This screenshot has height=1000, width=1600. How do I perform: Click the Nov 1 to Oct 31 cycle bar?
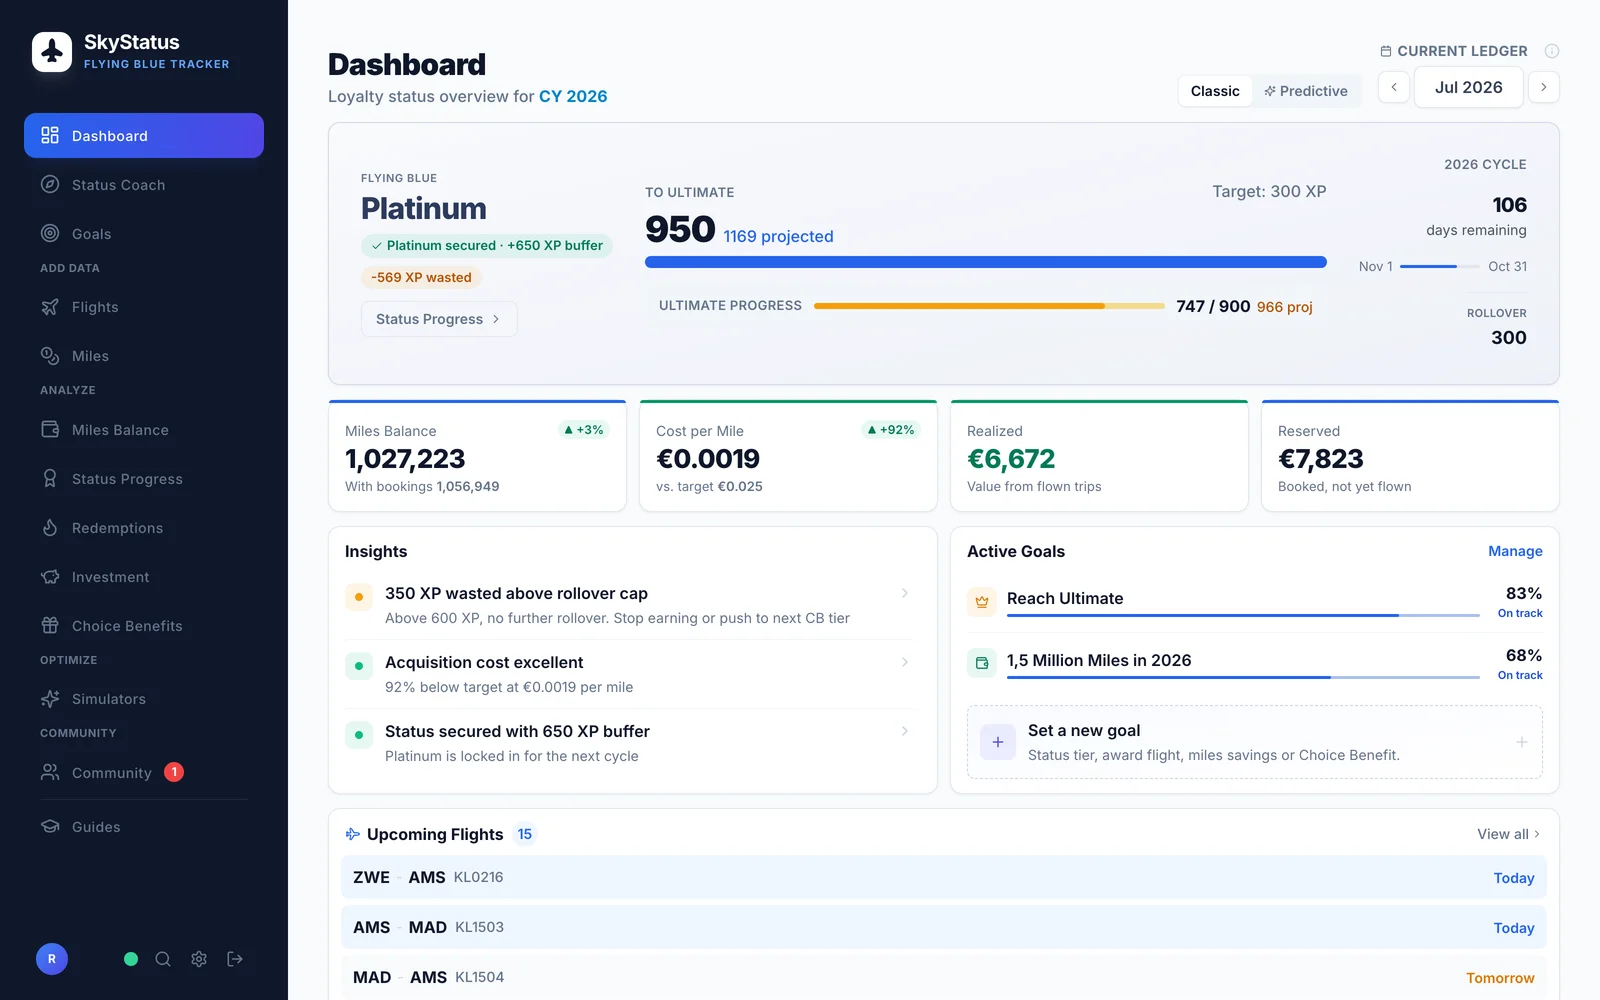pos(1440,266)
